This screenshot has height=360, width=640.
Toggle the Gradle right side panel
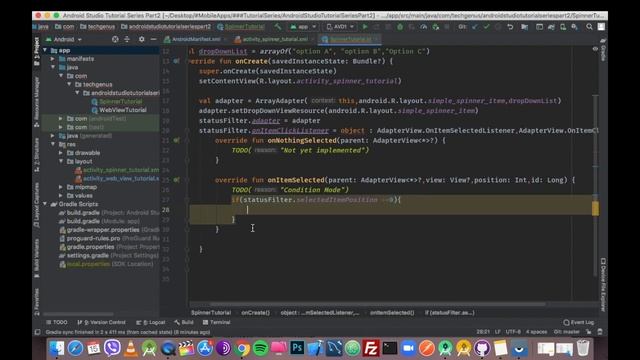pos(603,50)
